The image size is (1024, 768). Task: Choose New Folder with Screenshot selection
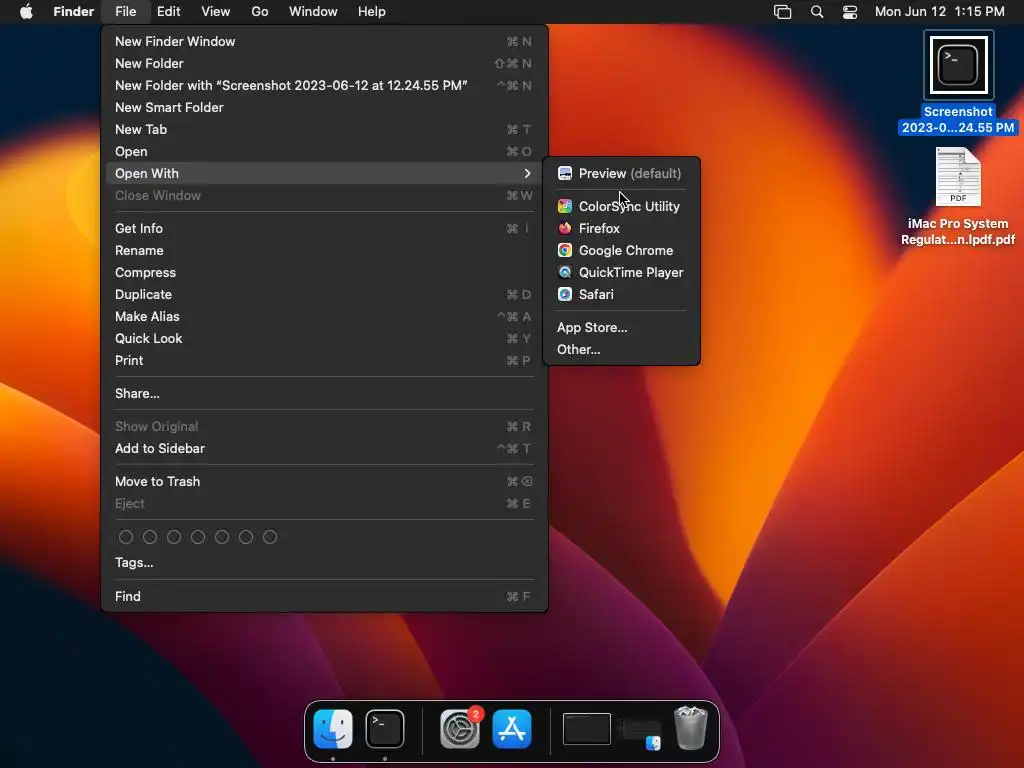point(324,86)
